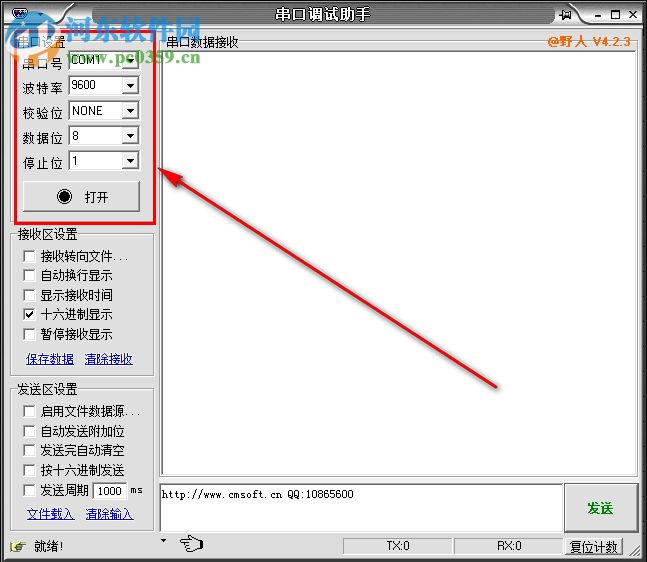This screenshot has height=562, width=647.
Task: Click the RX:0 counter in status bar
Action: point(509,546)
